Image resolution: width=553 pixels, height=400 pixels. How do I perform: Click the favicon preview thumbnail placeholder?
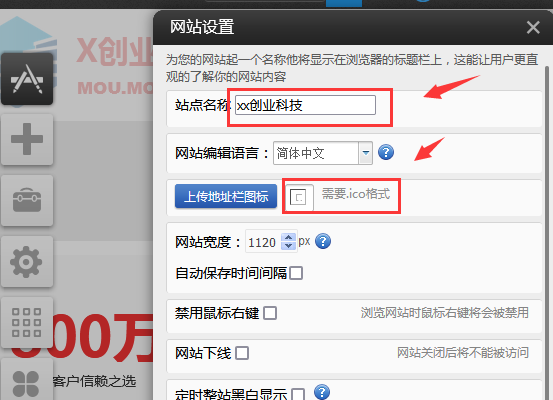tap(299, 196)
